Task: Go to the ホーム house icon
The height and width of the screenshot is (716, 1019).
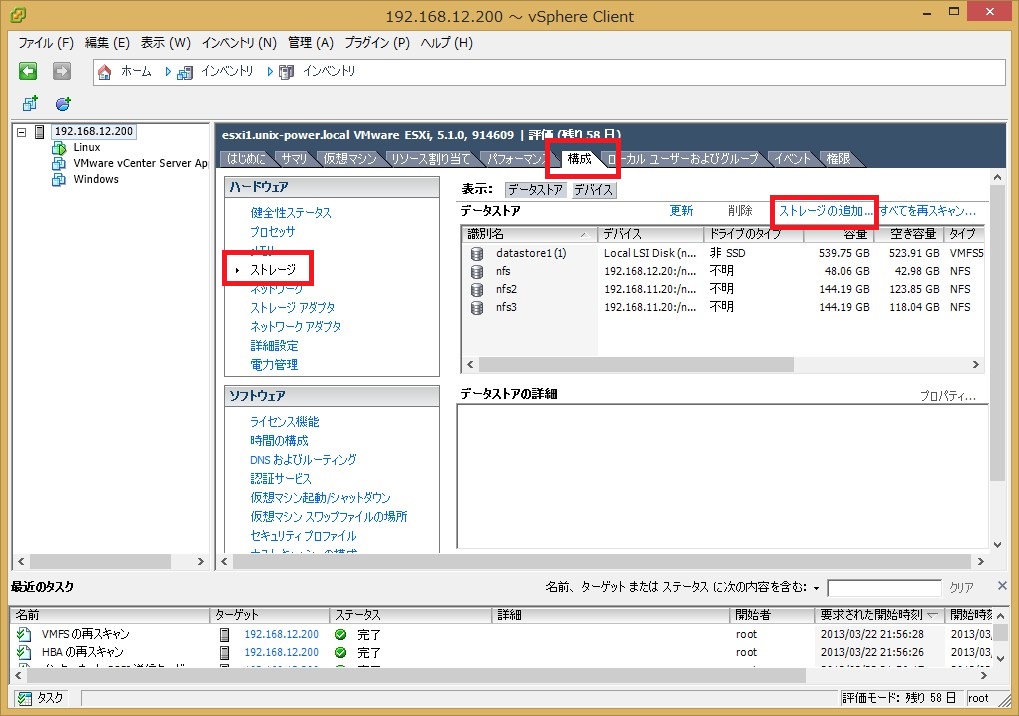Action: (x=105, y=71)
